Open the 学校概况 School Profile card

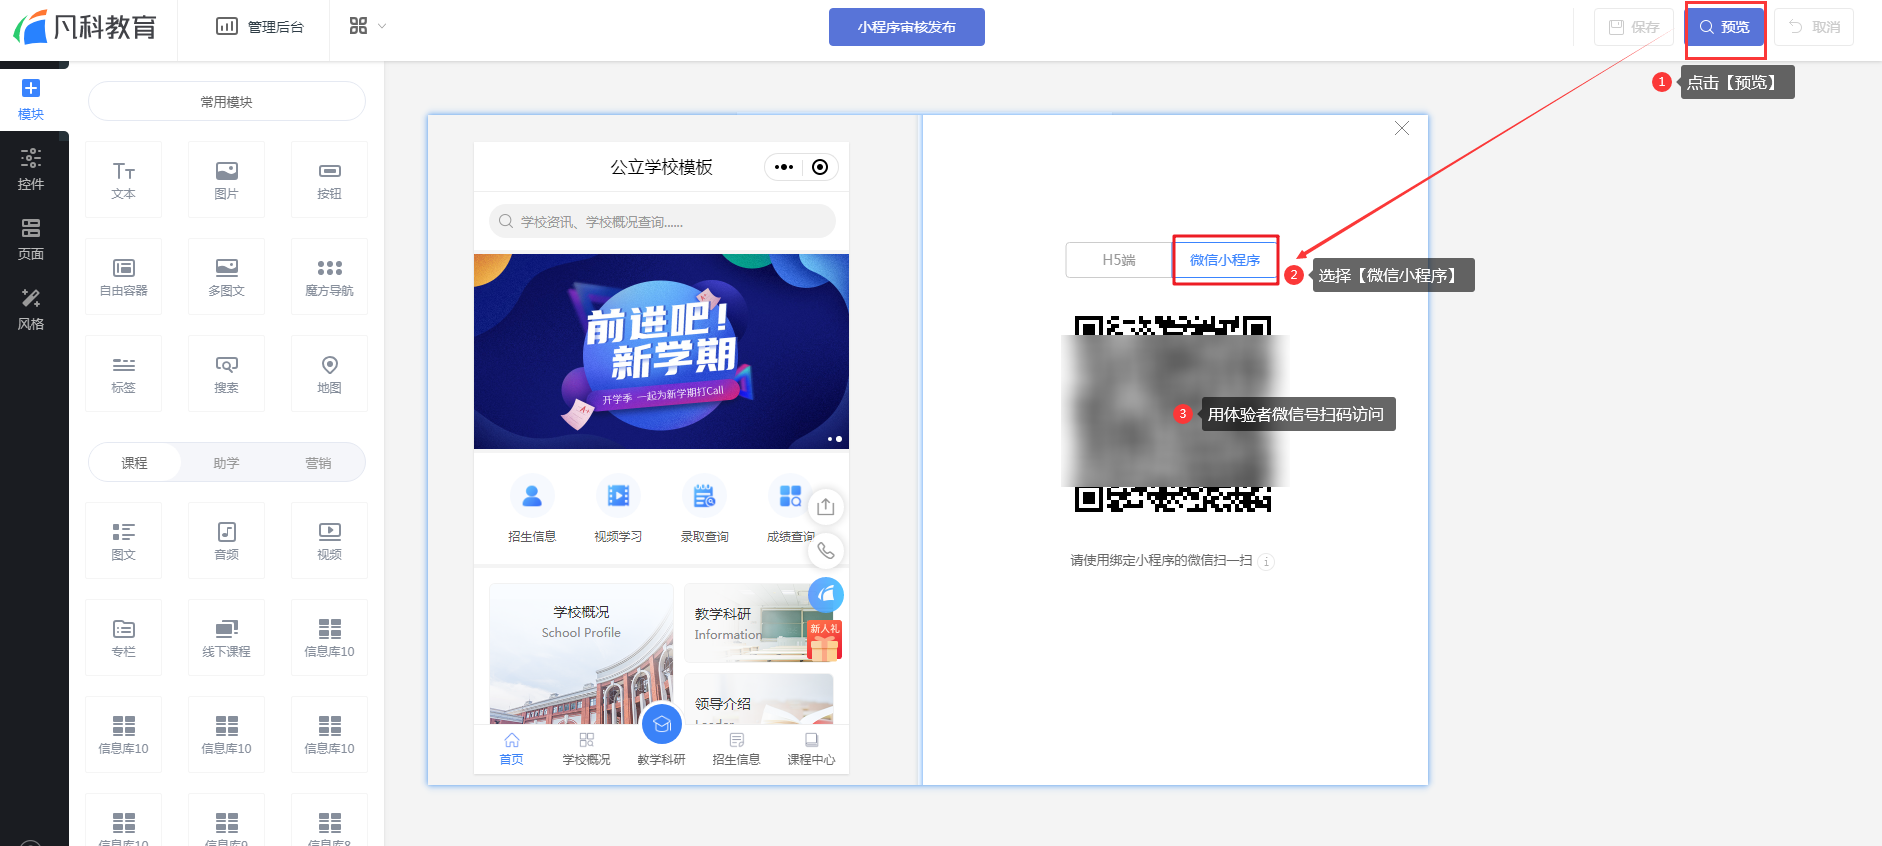point(581,653)
